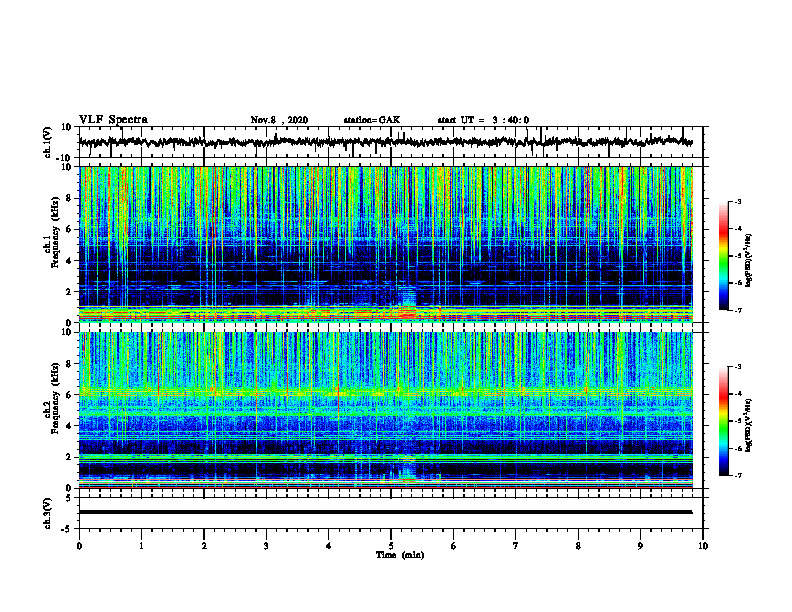Click the time axis tick label "9"
The image size is (792, 612).
tap(640, 546)
